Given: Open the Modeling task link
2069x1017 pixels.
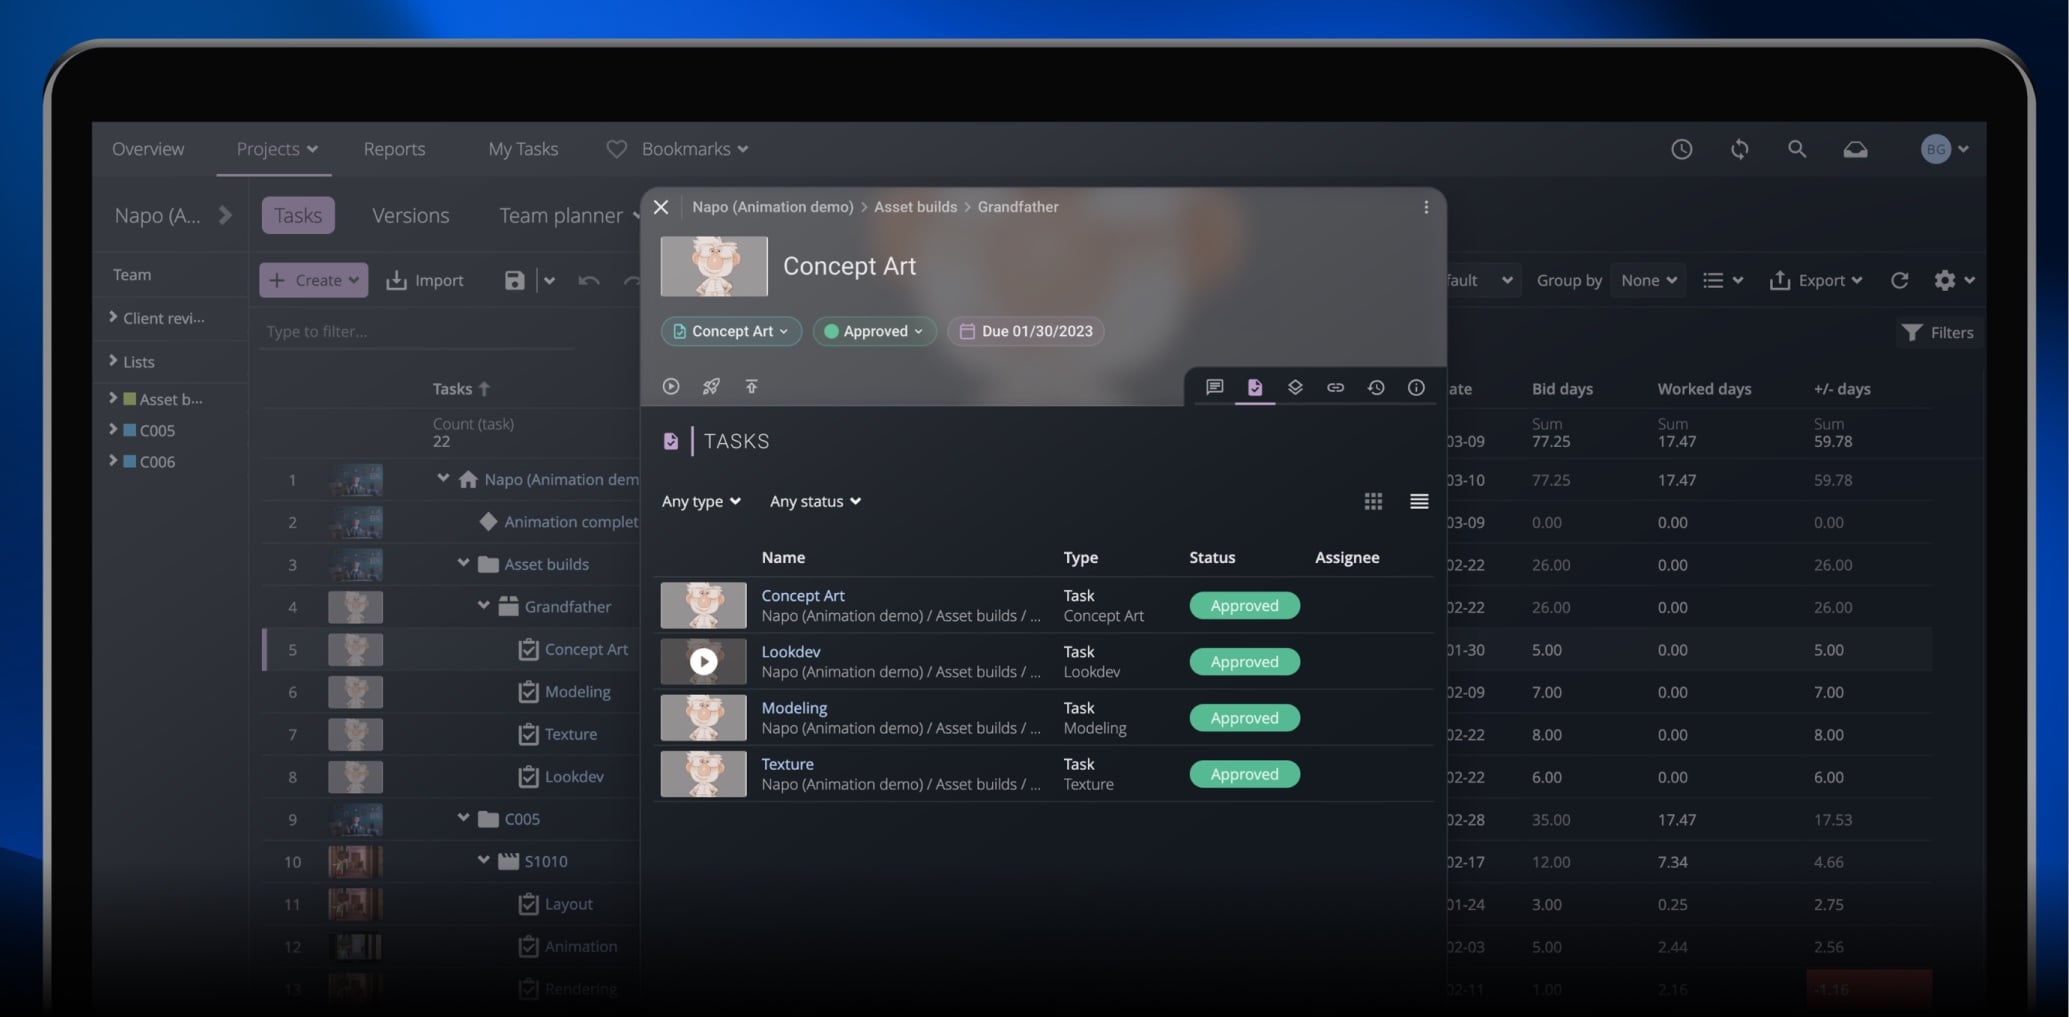Looking at the screenshot, I should (794, 707).
